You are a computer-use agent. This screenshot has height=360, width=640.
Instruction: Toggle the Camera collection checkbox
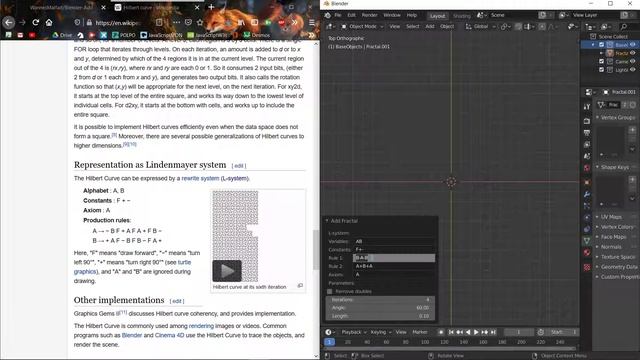tap(602, 61)
